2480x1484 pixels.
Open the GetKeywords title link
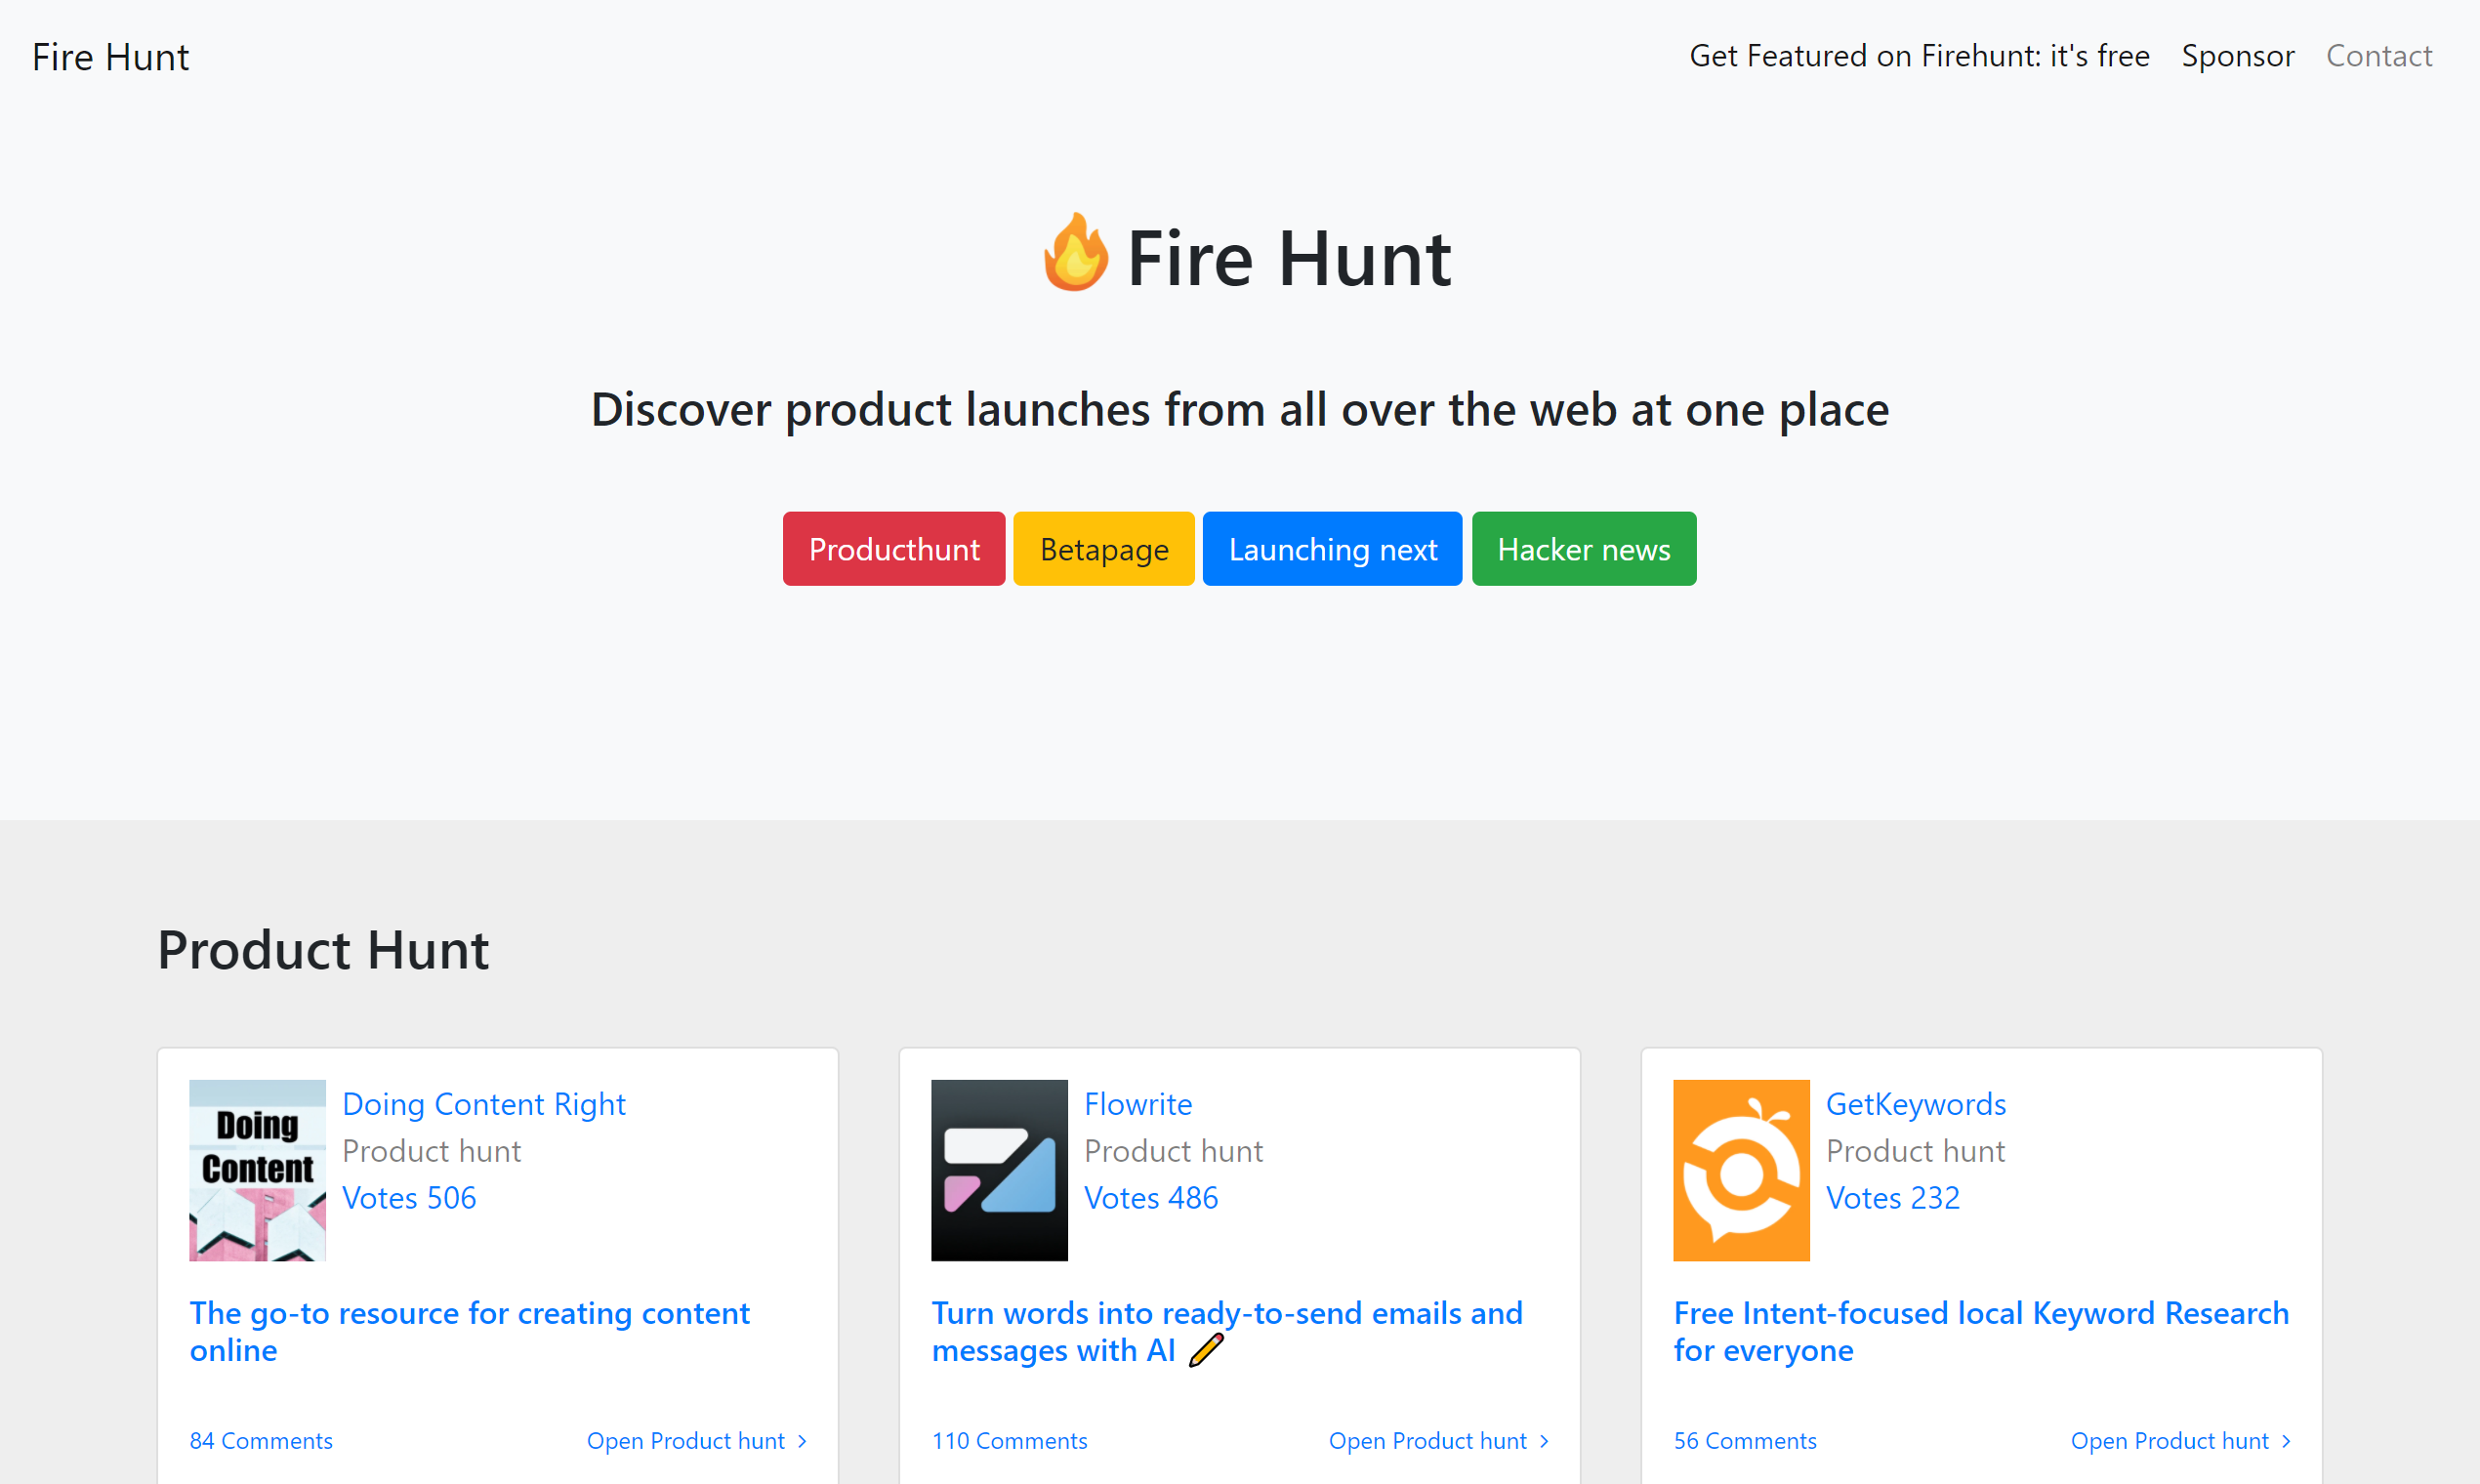(x=1916, y=1104)
